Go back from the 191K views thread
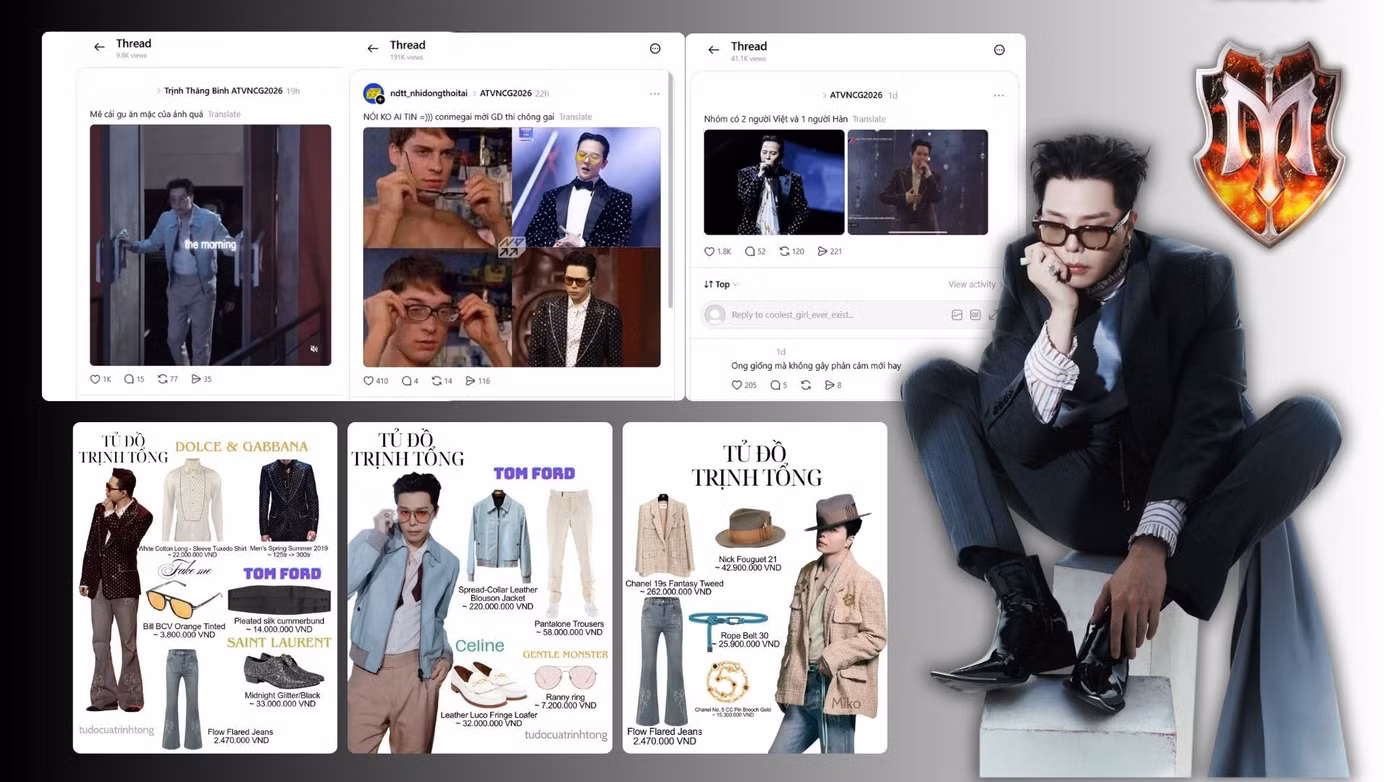The height and width of the screenshot is (782, 1390). [373, 48]
